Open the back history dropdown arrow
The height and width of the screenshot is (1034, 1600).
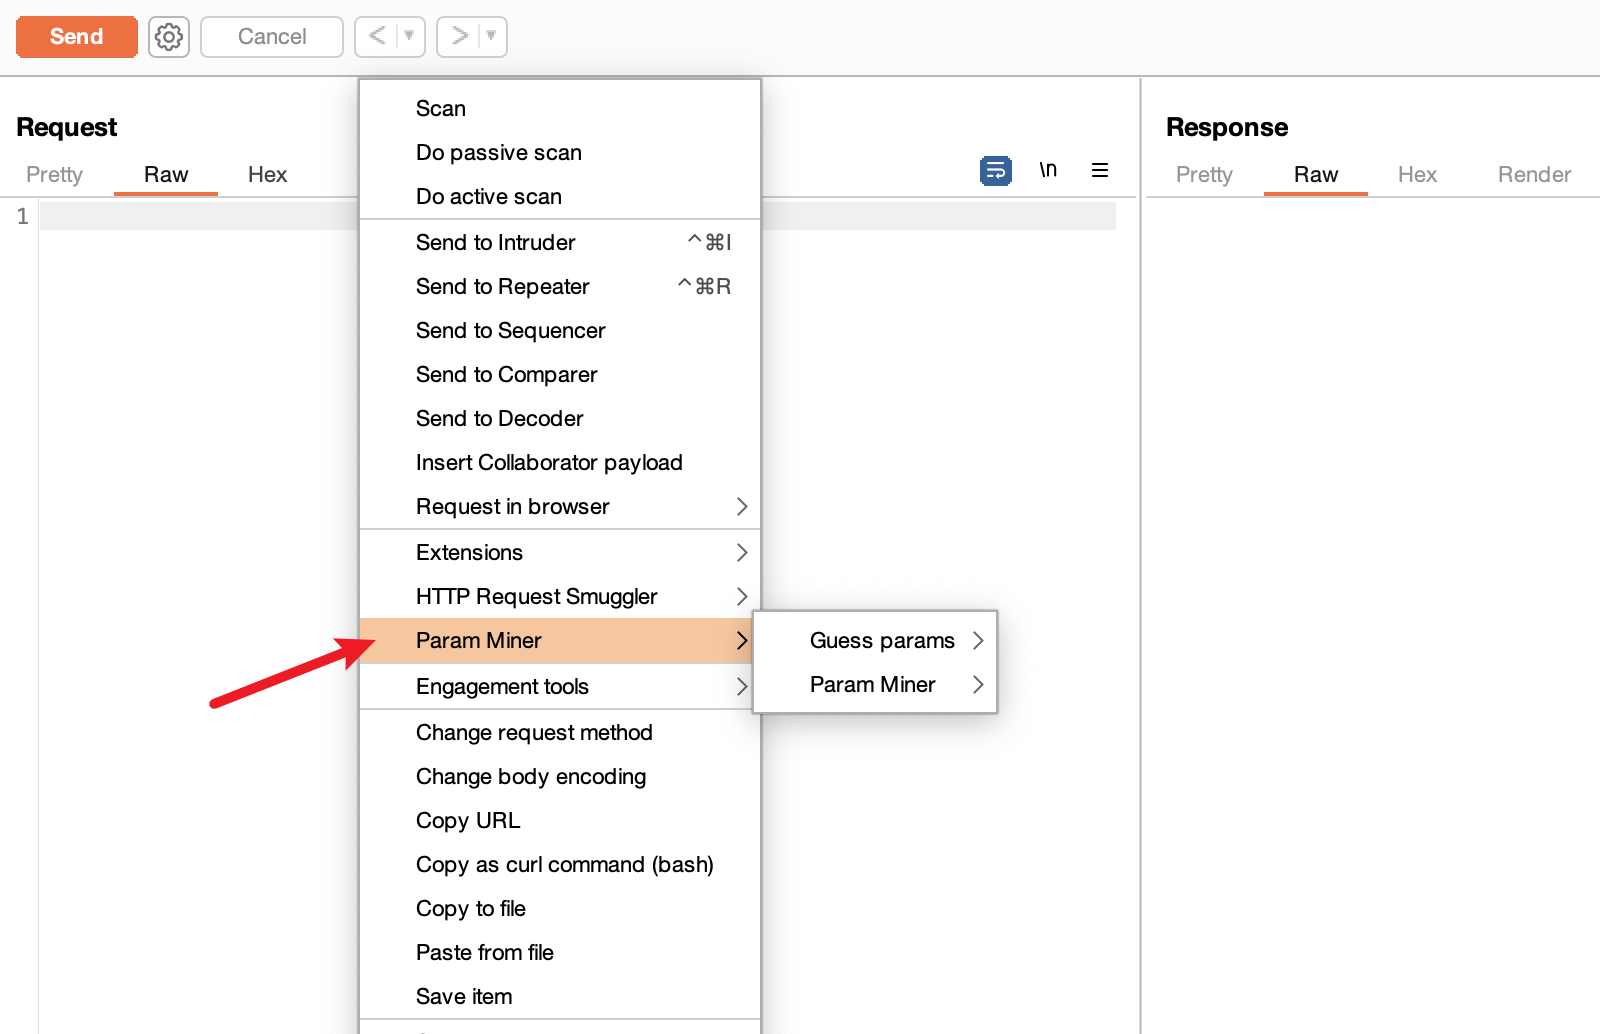coord(409,36)
